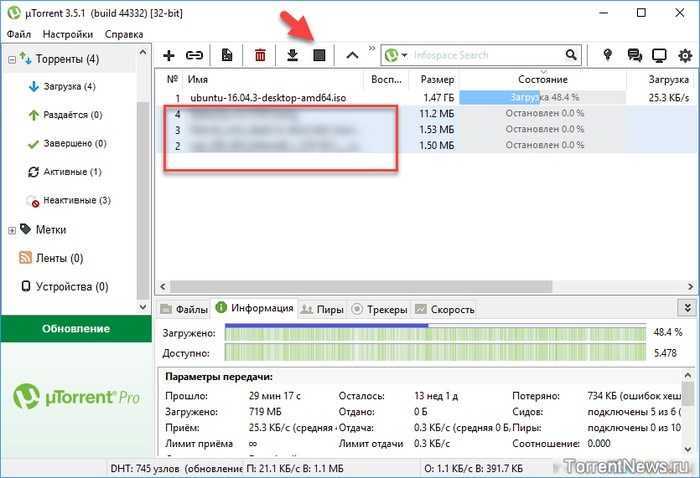Image resolution: width=700 pixels, height=478 pixels.
Task: Expand hidden toolbar buttons chevron
Action: (372, 48)
